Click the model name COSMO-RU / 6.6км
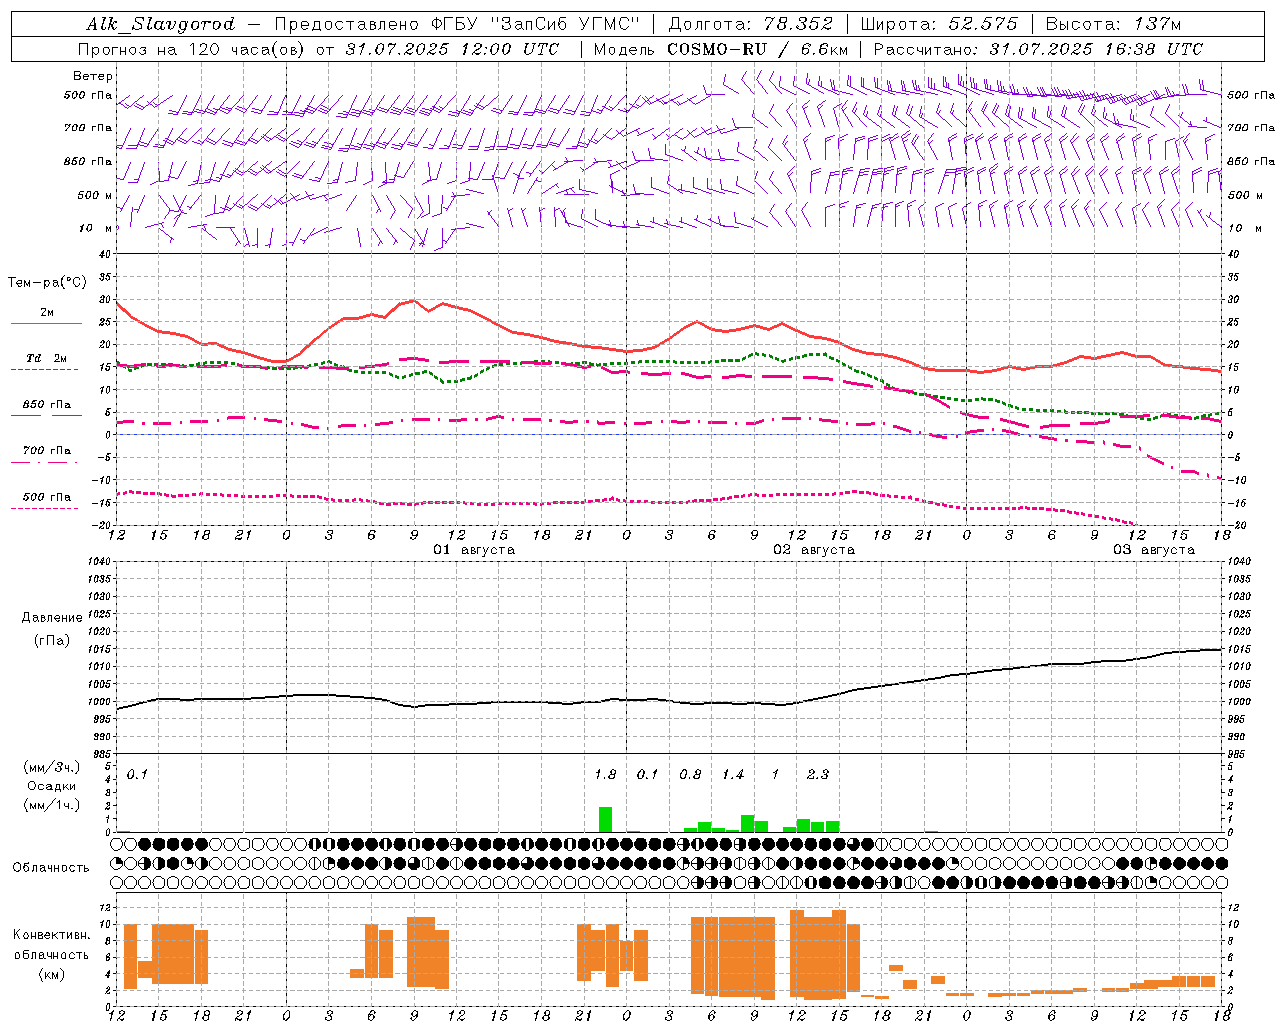The height and width of the screenshot is (1024, 1280). [758, 49]
